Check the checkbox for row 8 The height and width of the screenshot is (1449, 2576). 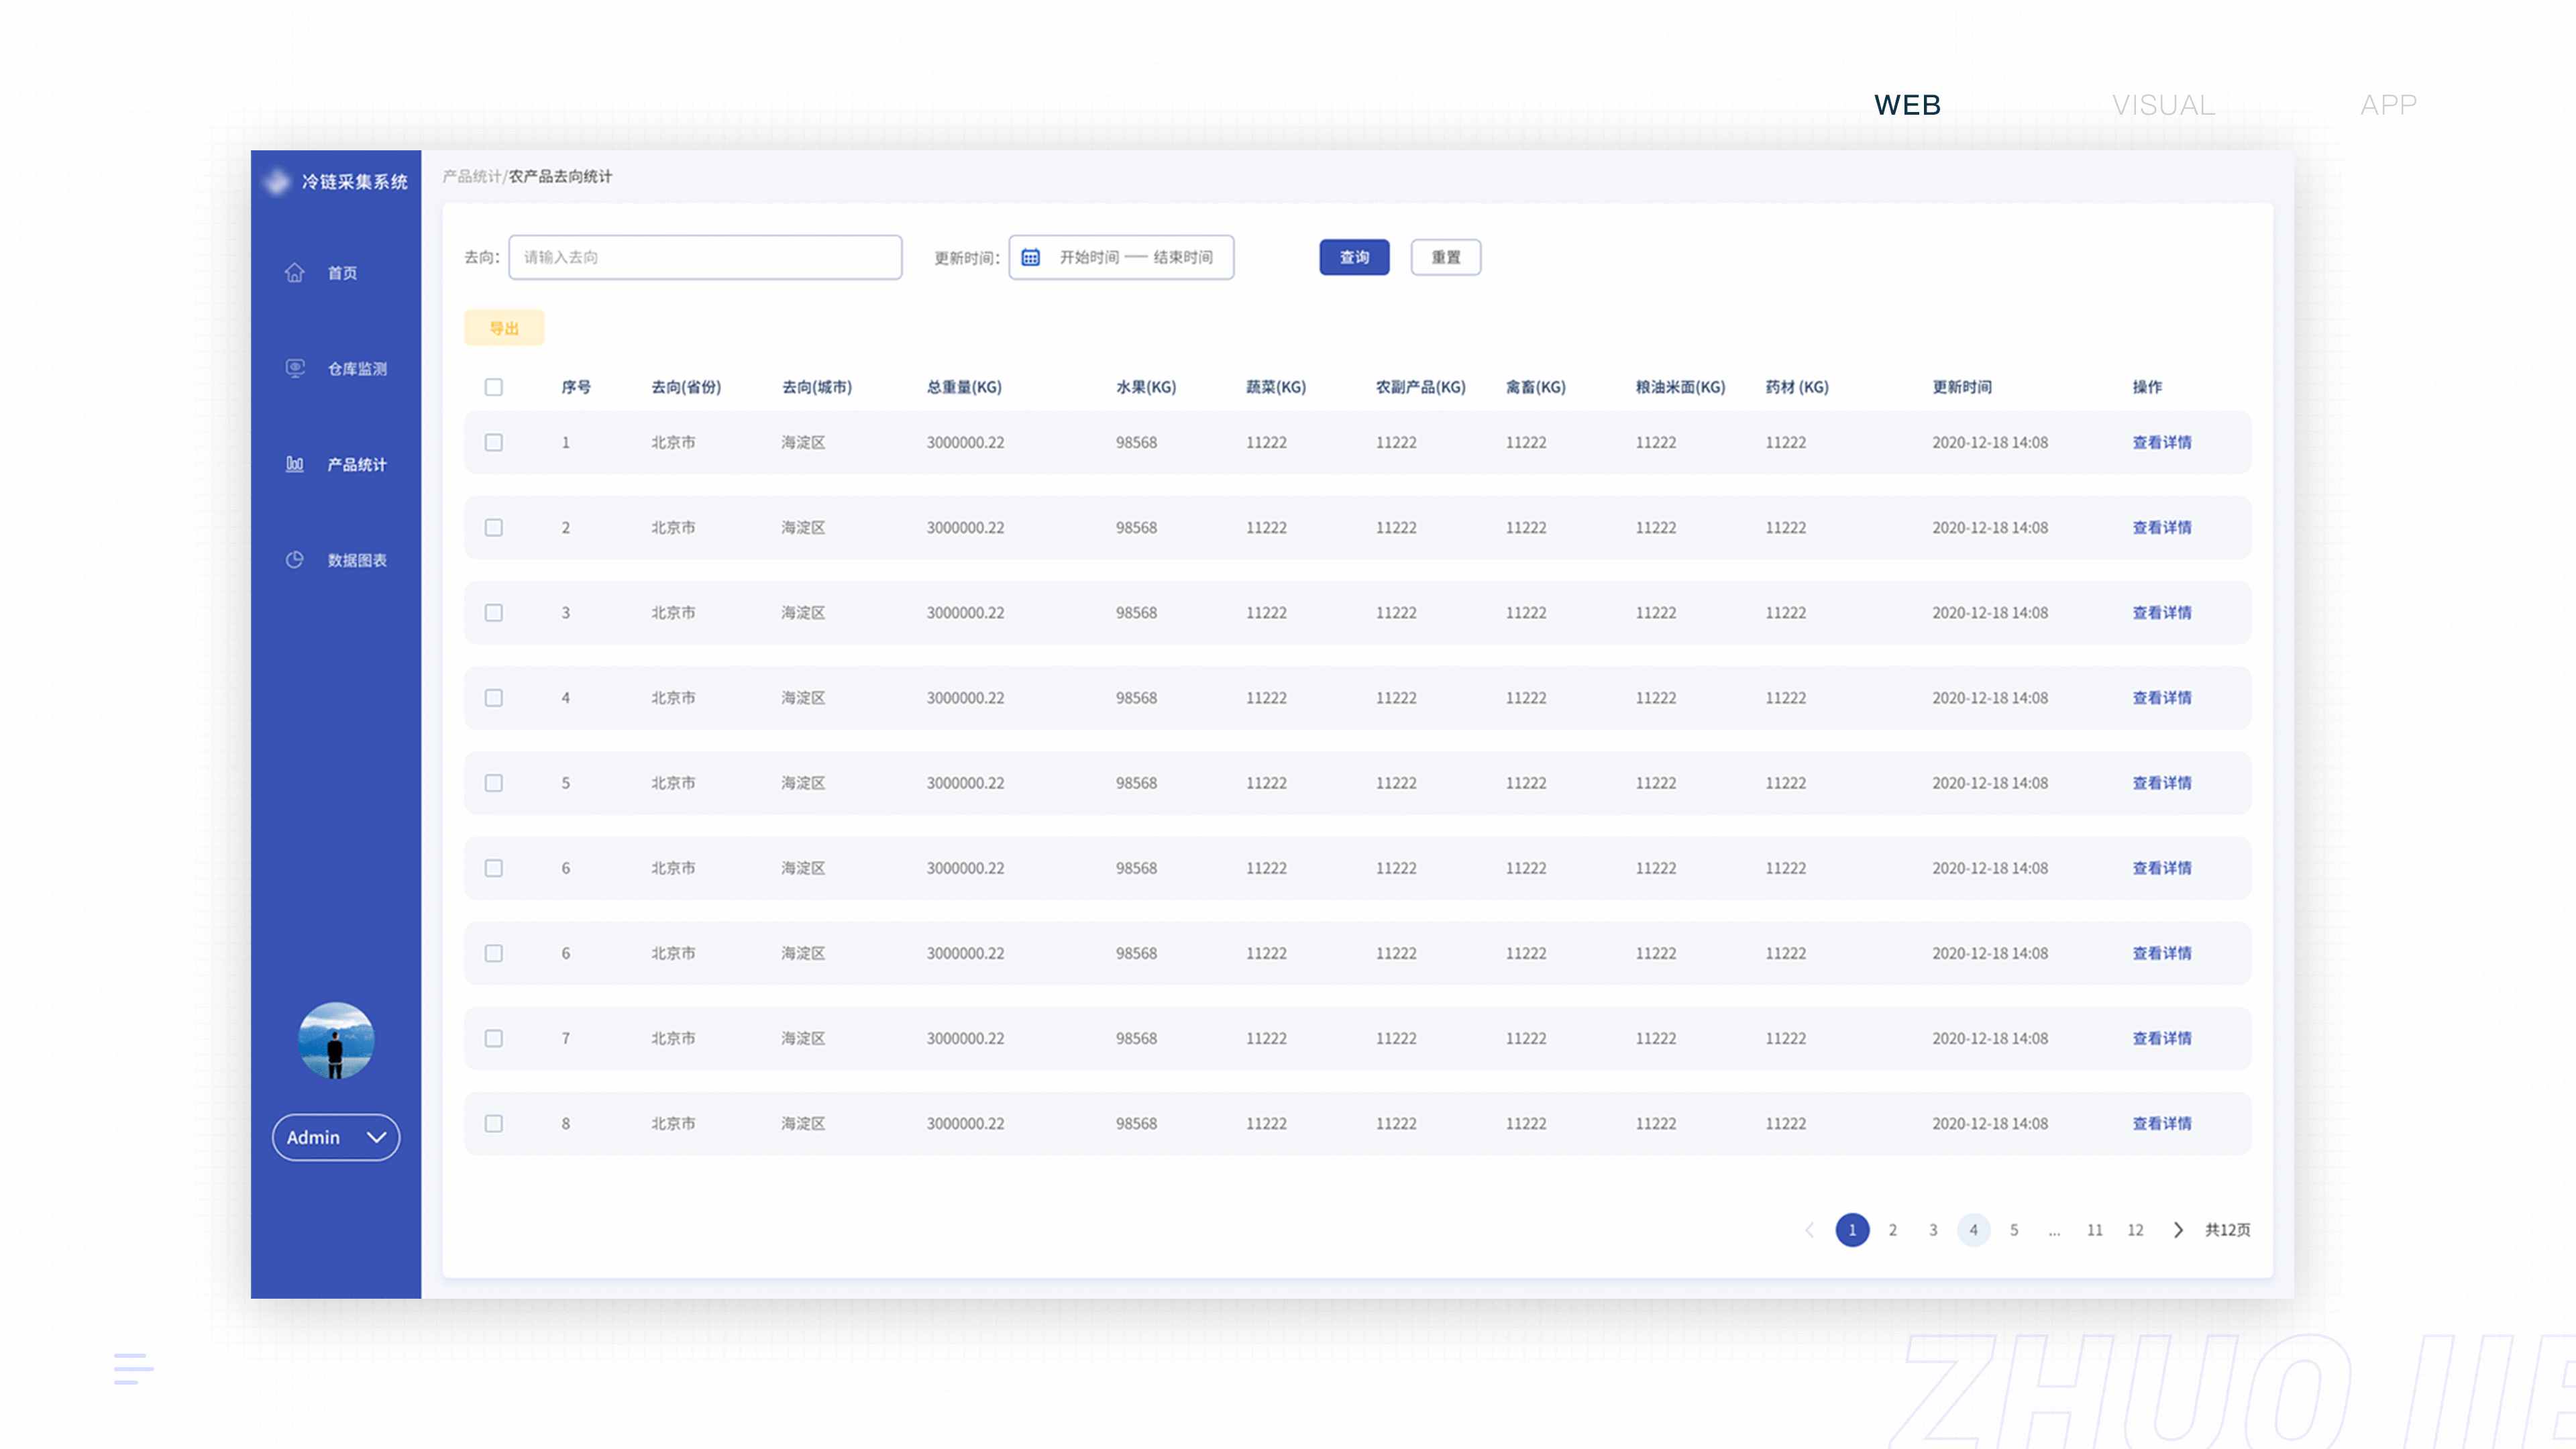click(x=493, y=1123)
